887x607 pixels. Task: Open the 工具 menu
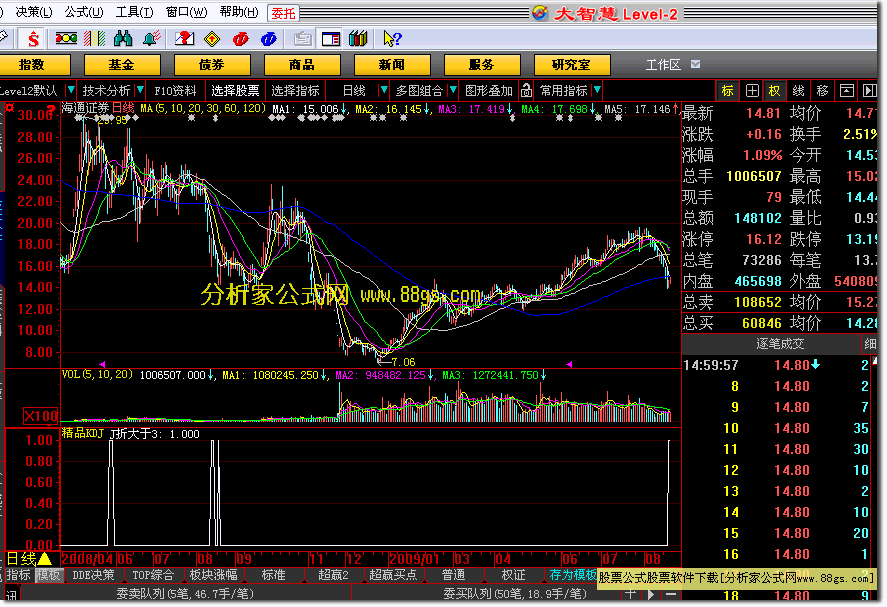134,12
